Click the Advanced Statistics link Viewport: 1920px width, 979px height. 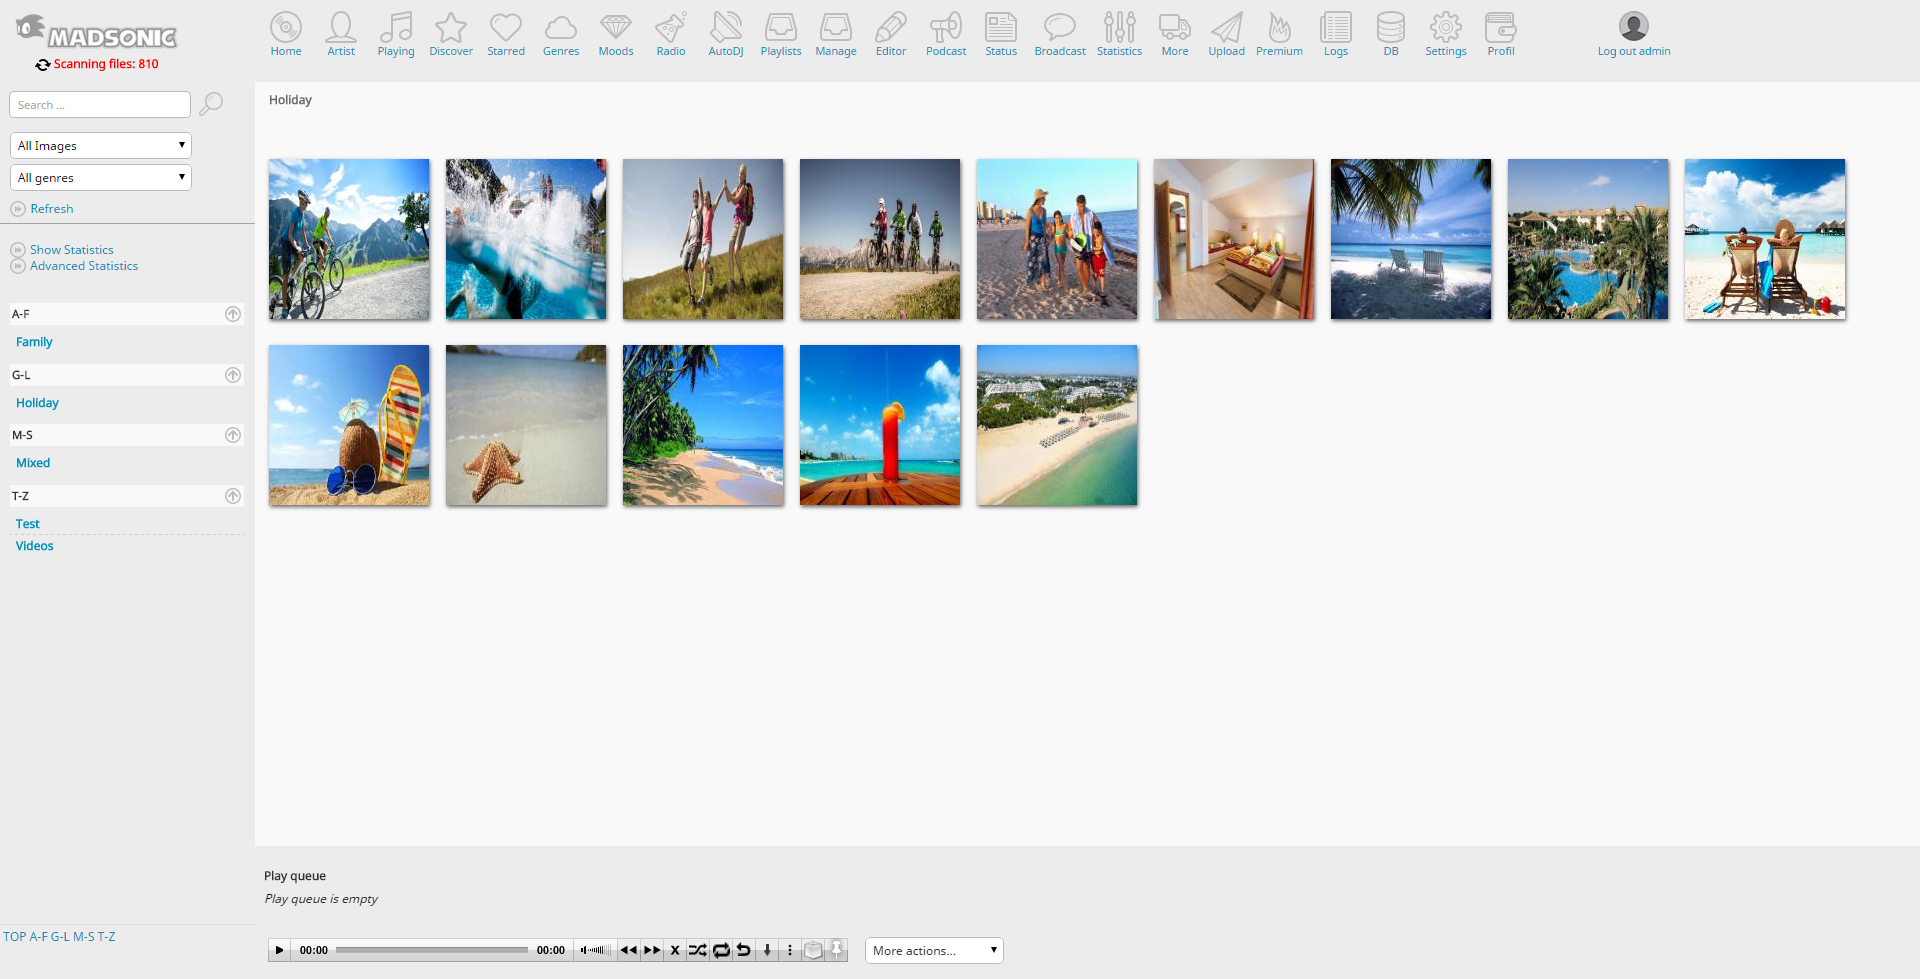[x=84, y=266]
